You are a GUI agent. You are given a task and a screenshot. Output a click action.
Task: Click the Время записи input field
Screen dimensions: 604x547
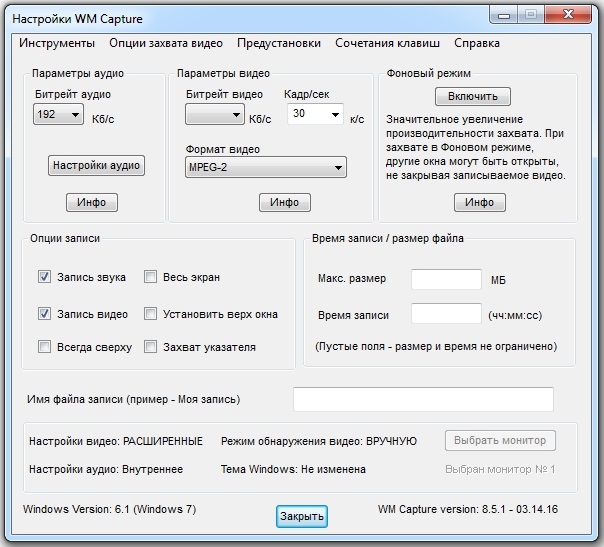[446, 314]
